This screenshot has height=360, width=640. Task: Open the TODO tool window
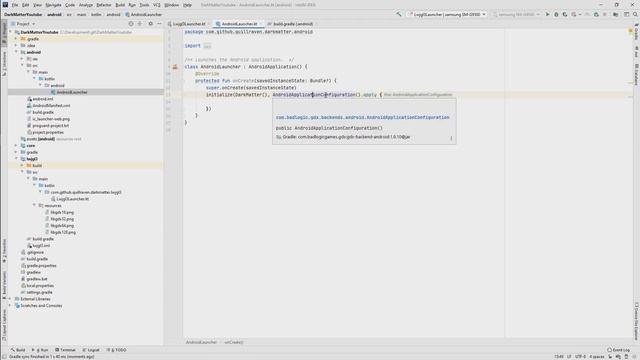[117, 350]
